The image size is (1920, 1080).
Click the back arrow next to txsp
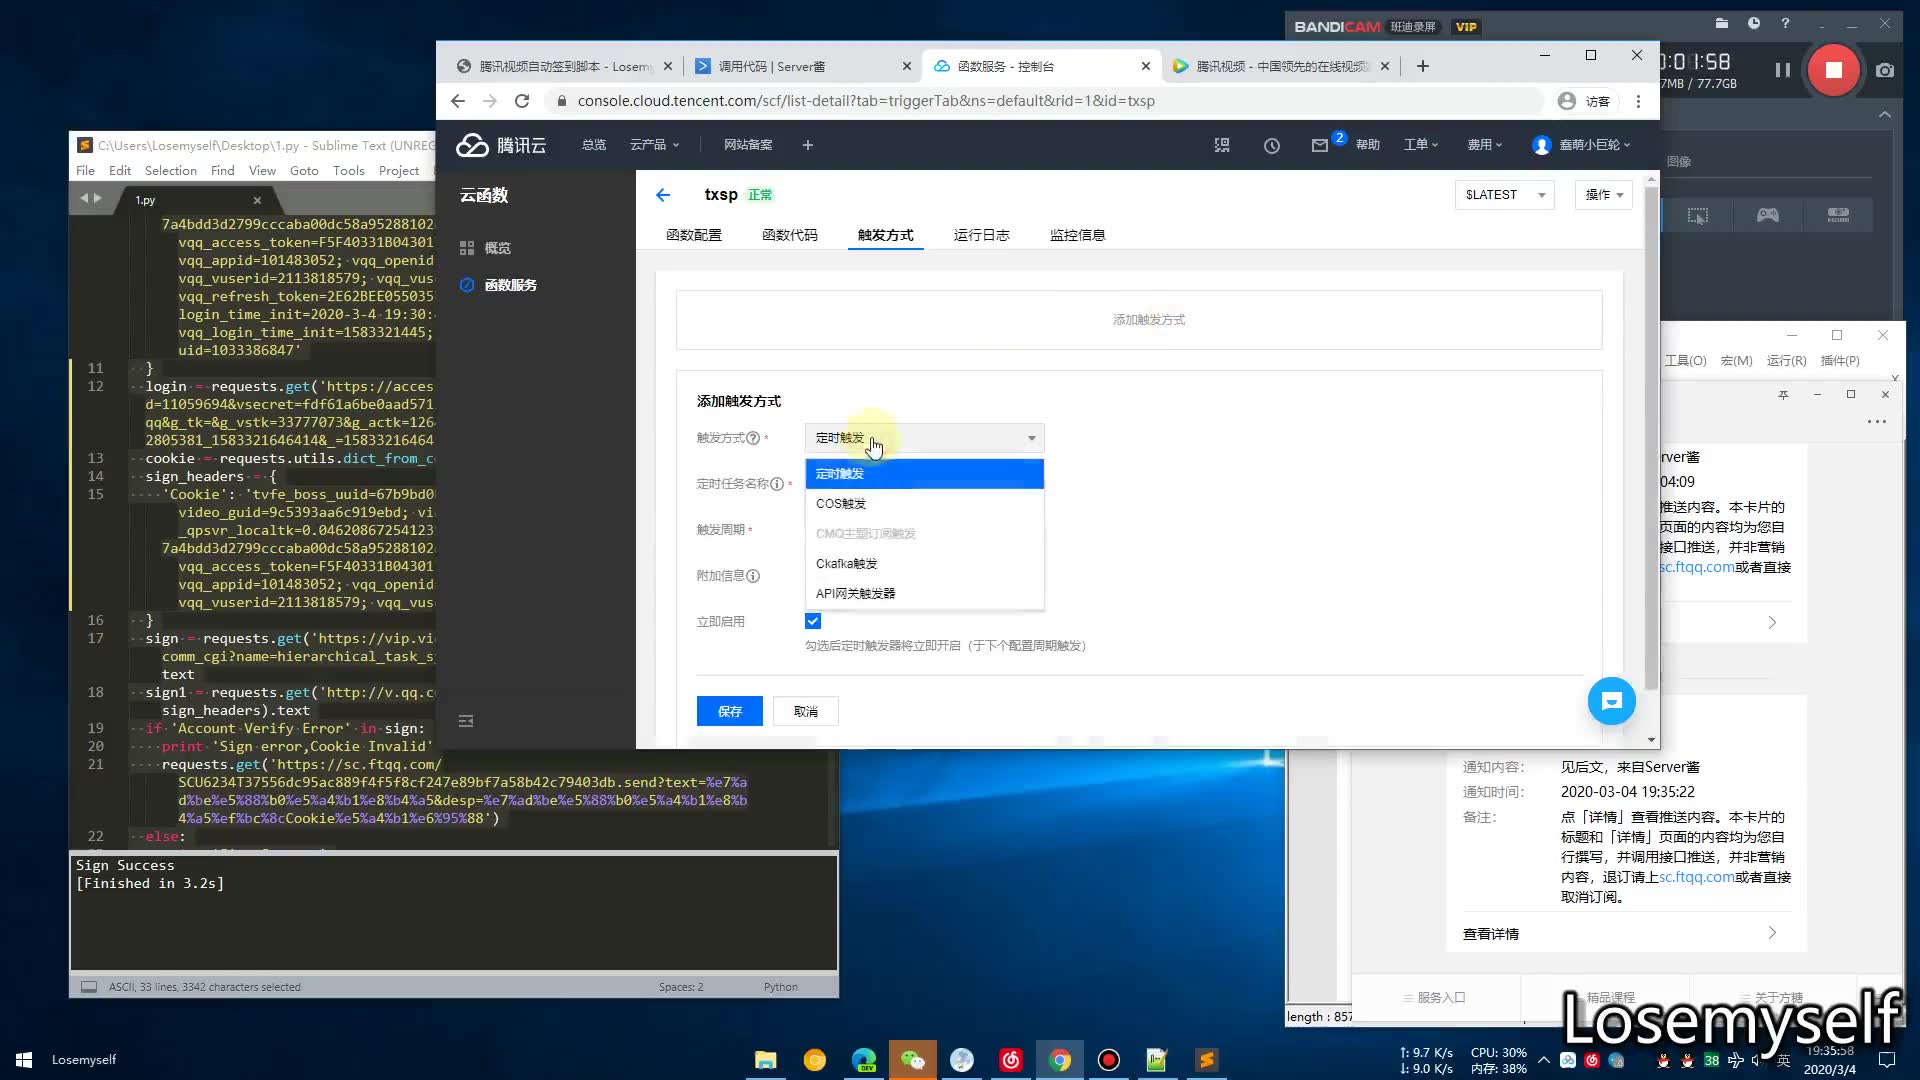tap(663, 195)
